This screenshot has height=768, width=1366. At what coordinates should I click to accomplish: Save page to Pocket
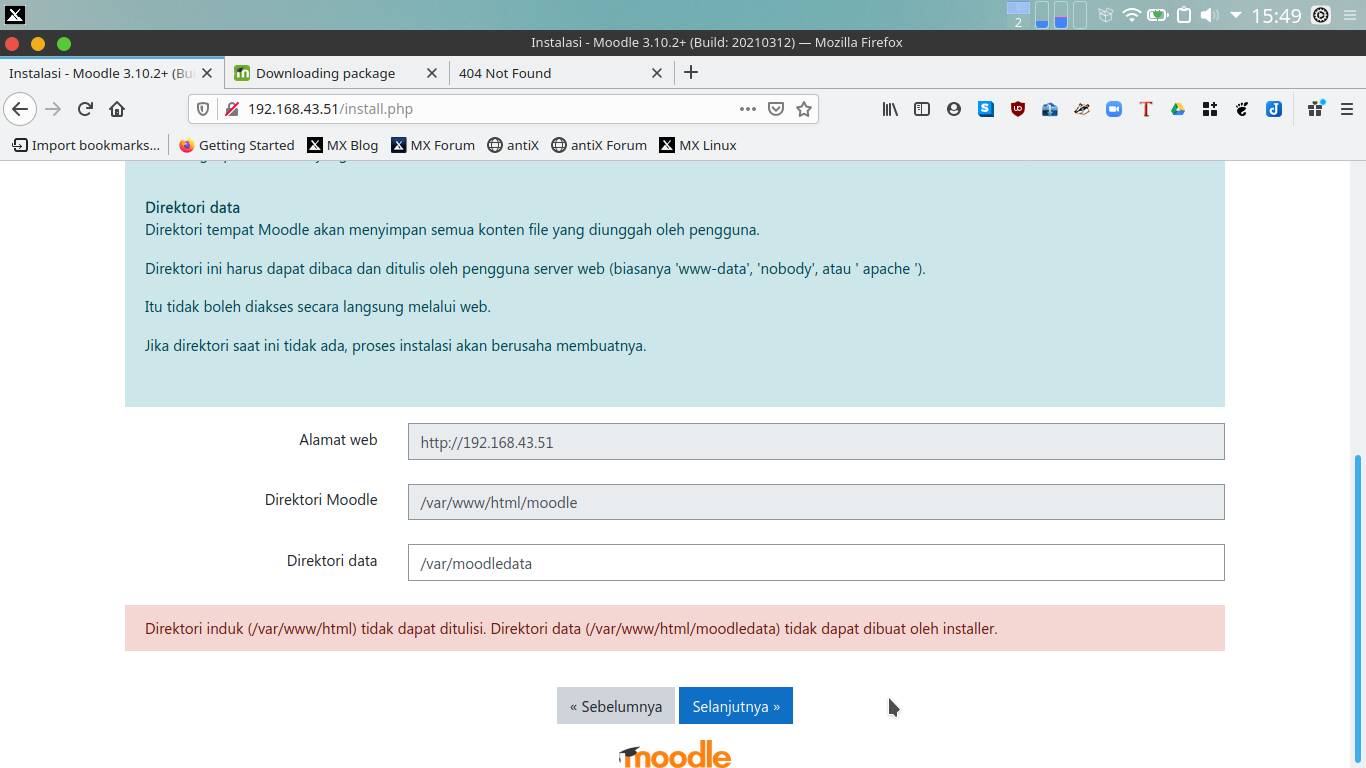[775, 109]
